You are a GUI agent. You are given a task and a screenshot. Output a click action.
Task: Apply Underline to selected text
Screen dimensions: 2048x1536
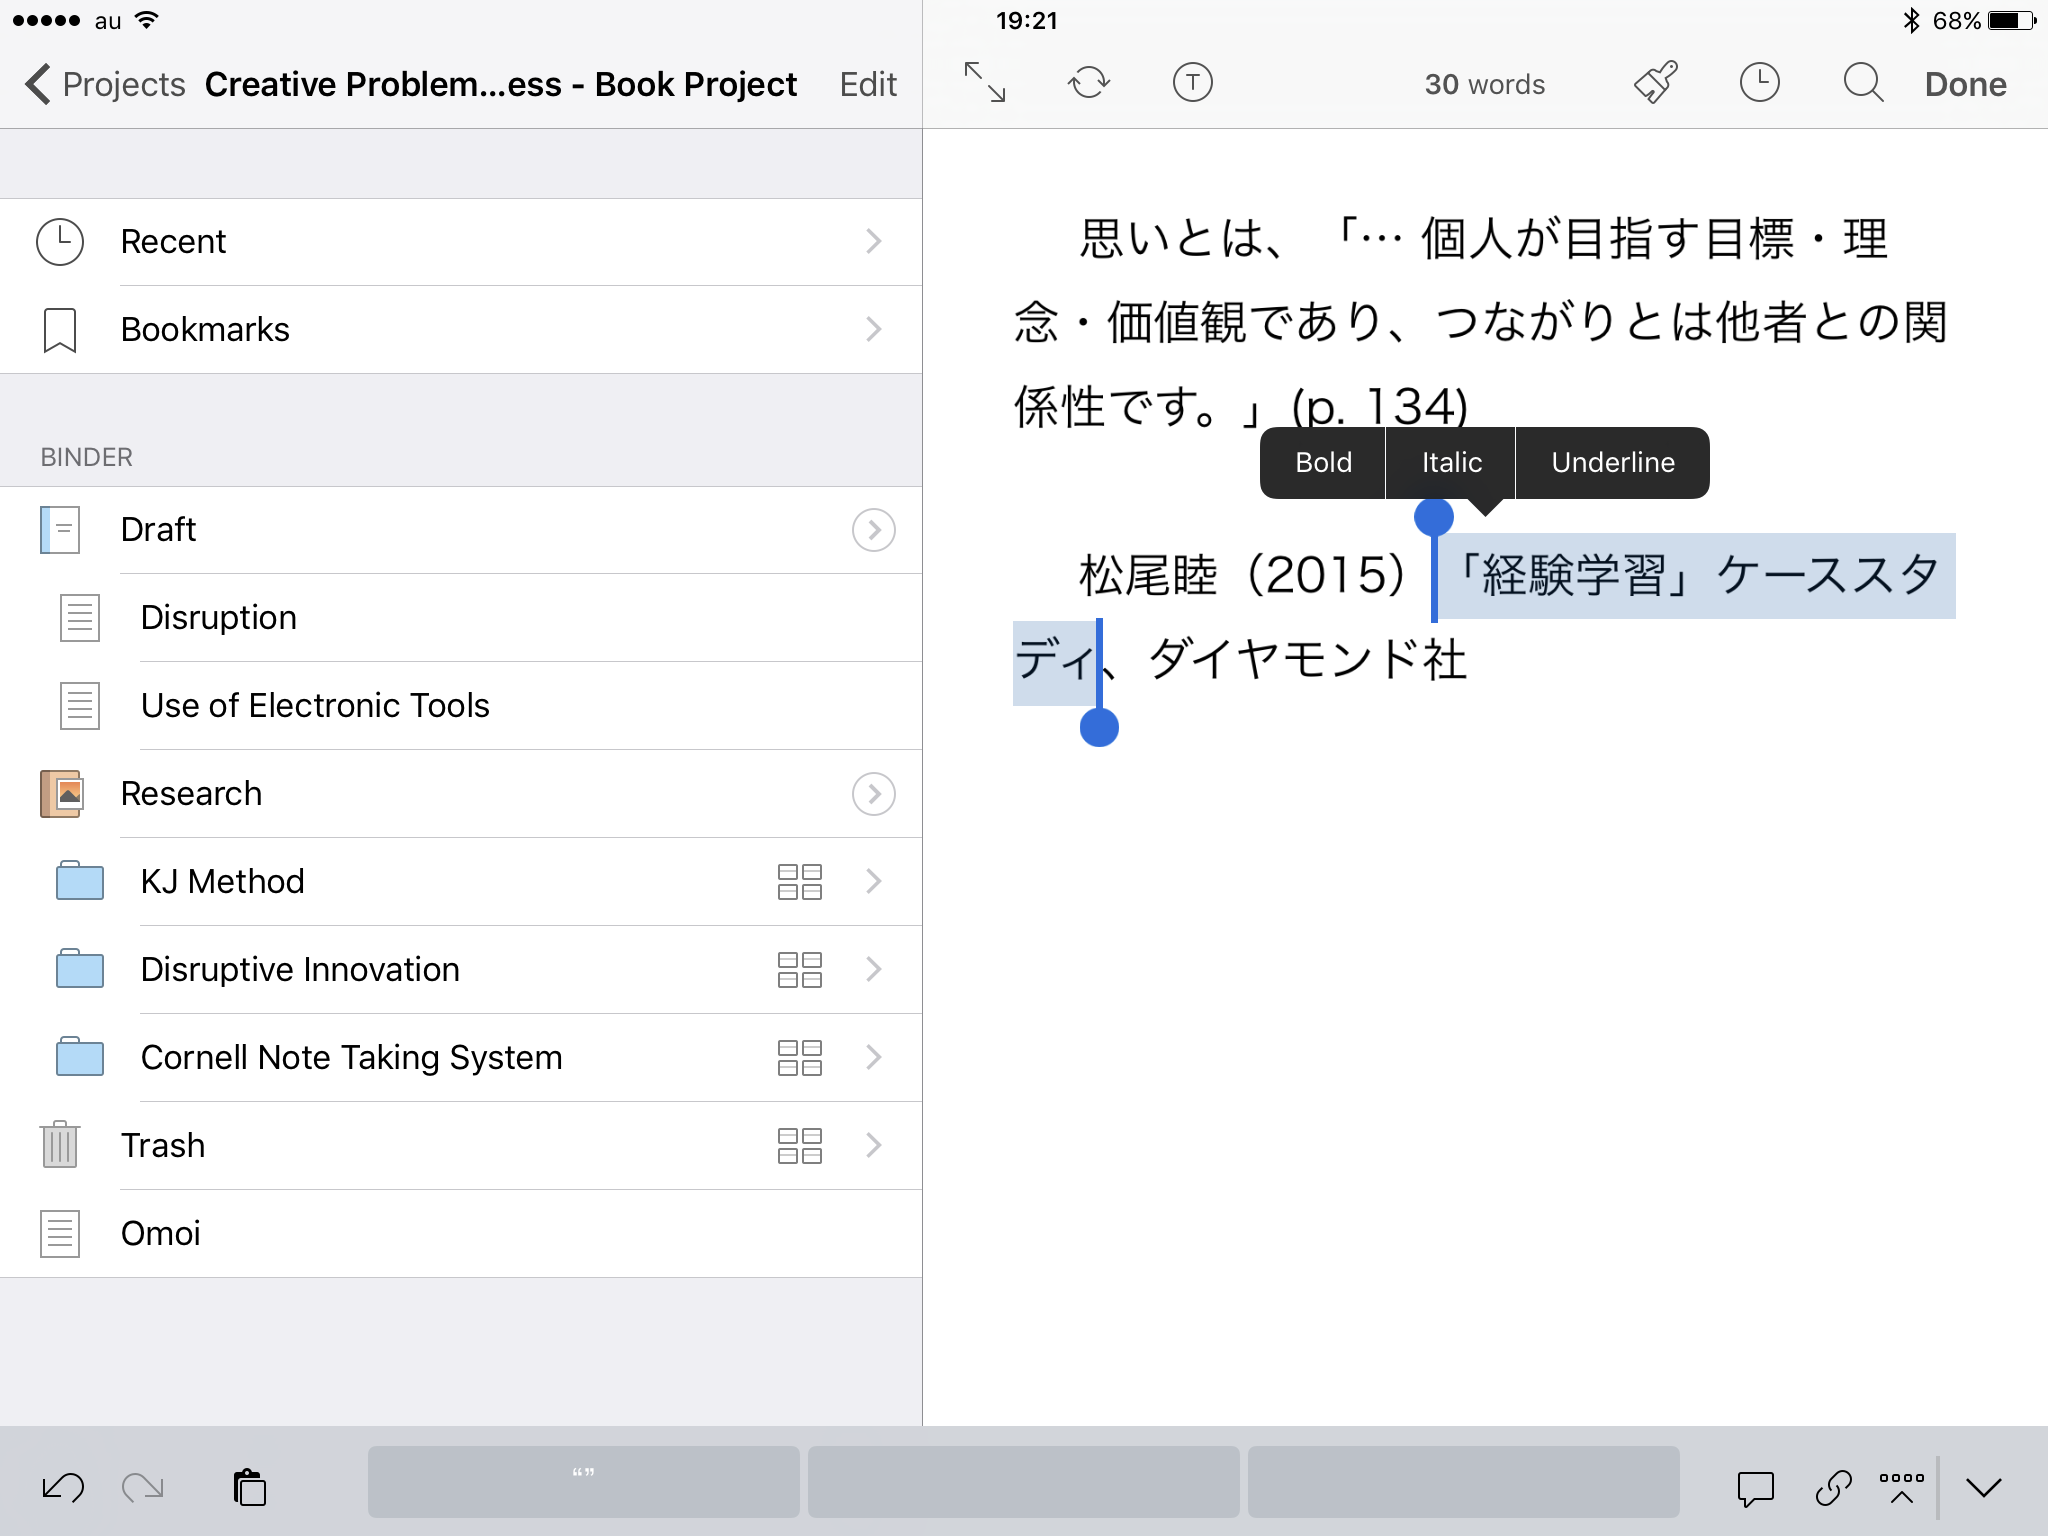pos(1613,462)
